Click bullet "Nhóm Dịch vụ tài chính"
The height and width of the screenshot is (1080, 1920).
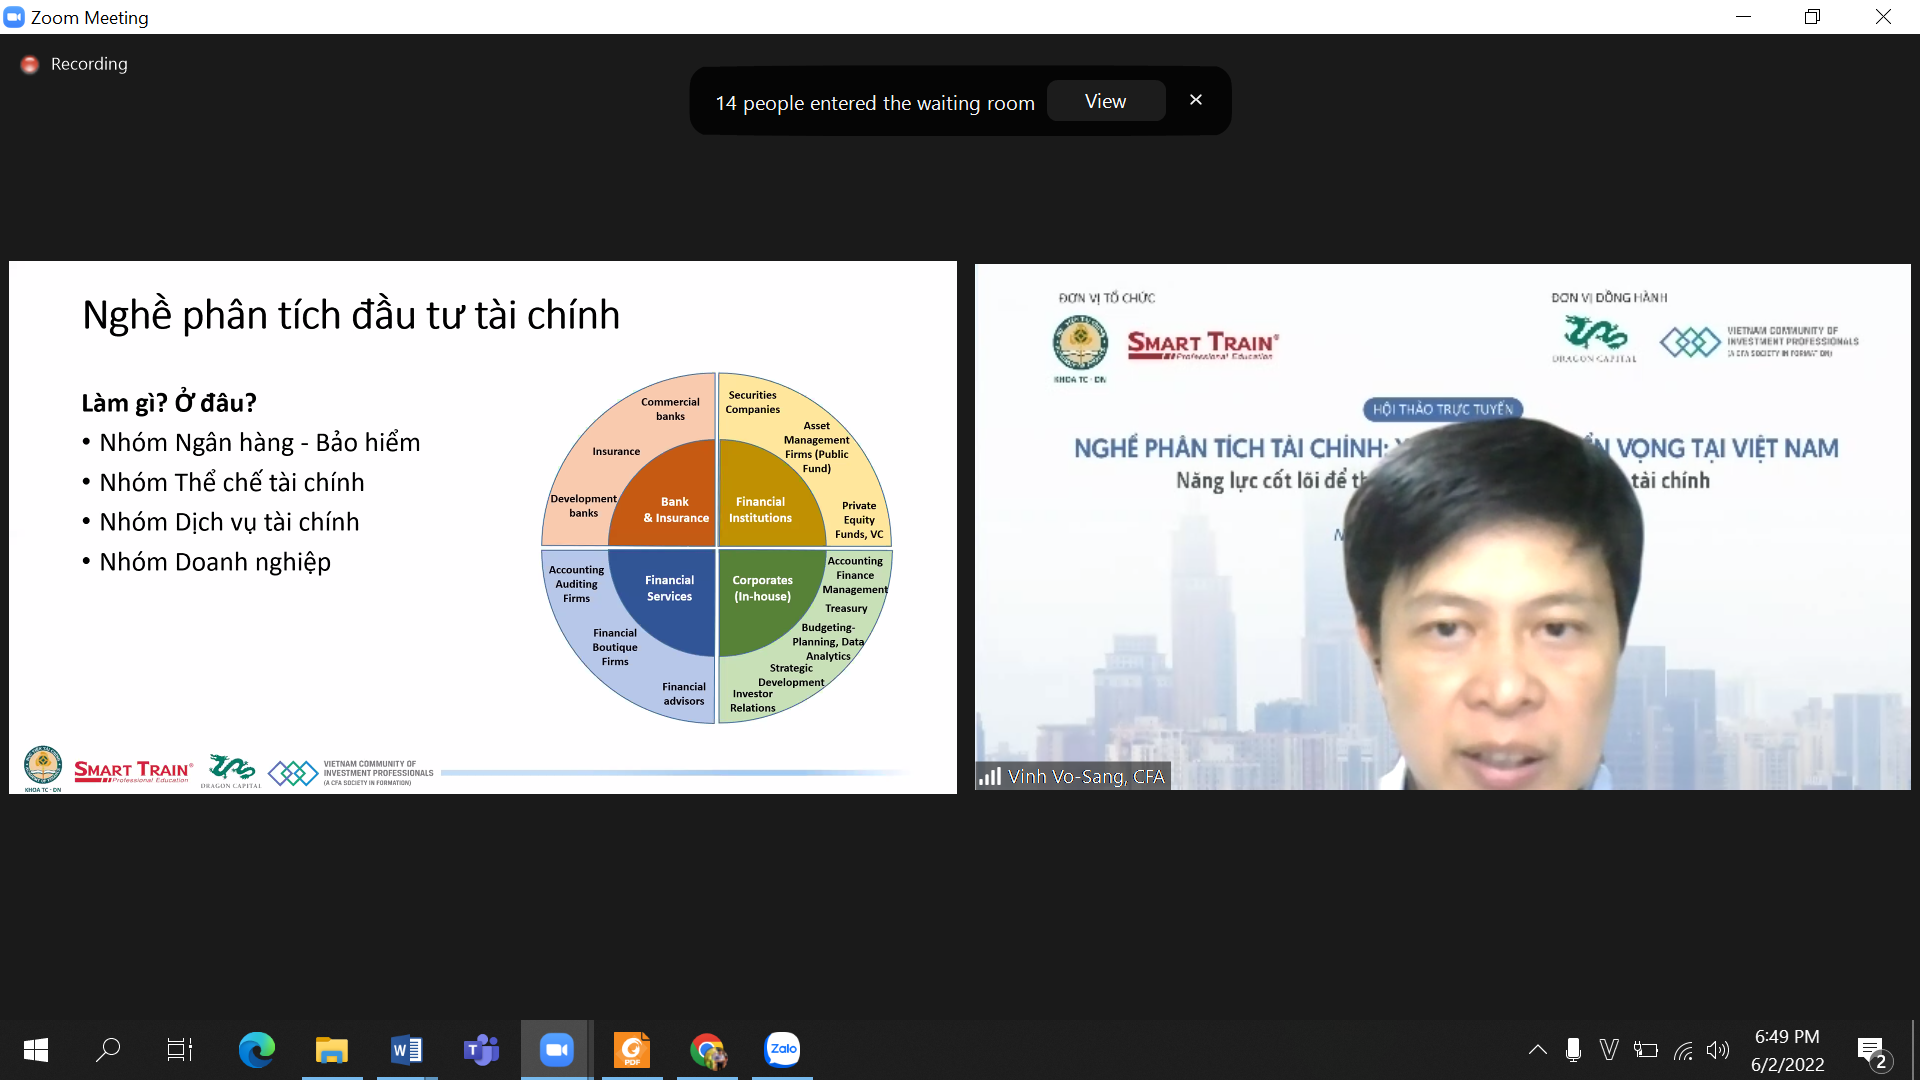pyautogui.click(x=229, y=522)
